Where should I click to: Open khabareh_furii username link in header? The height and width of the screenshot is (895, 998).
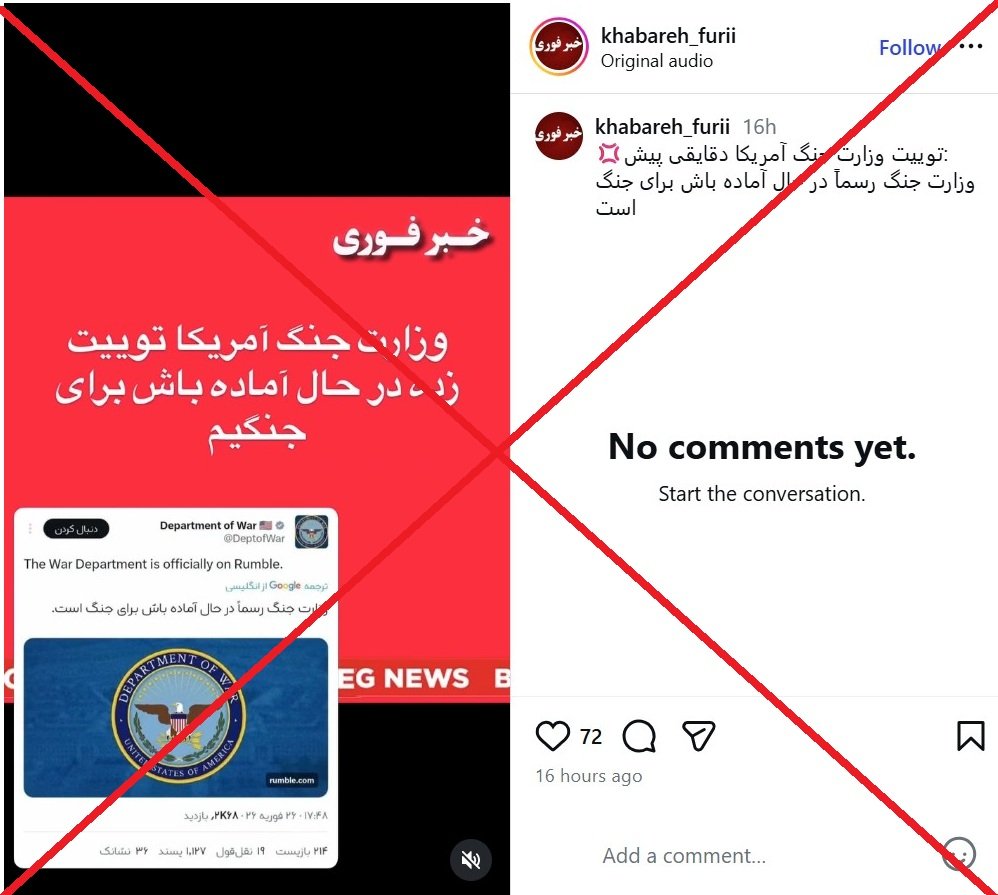668,36
